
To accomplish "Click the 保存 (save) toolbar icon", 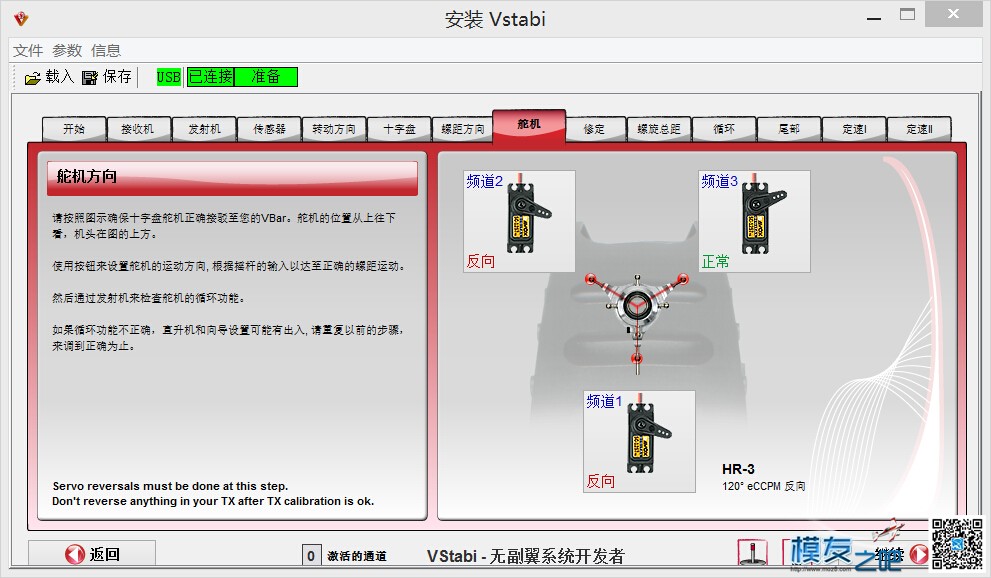I will coord(90,78).
